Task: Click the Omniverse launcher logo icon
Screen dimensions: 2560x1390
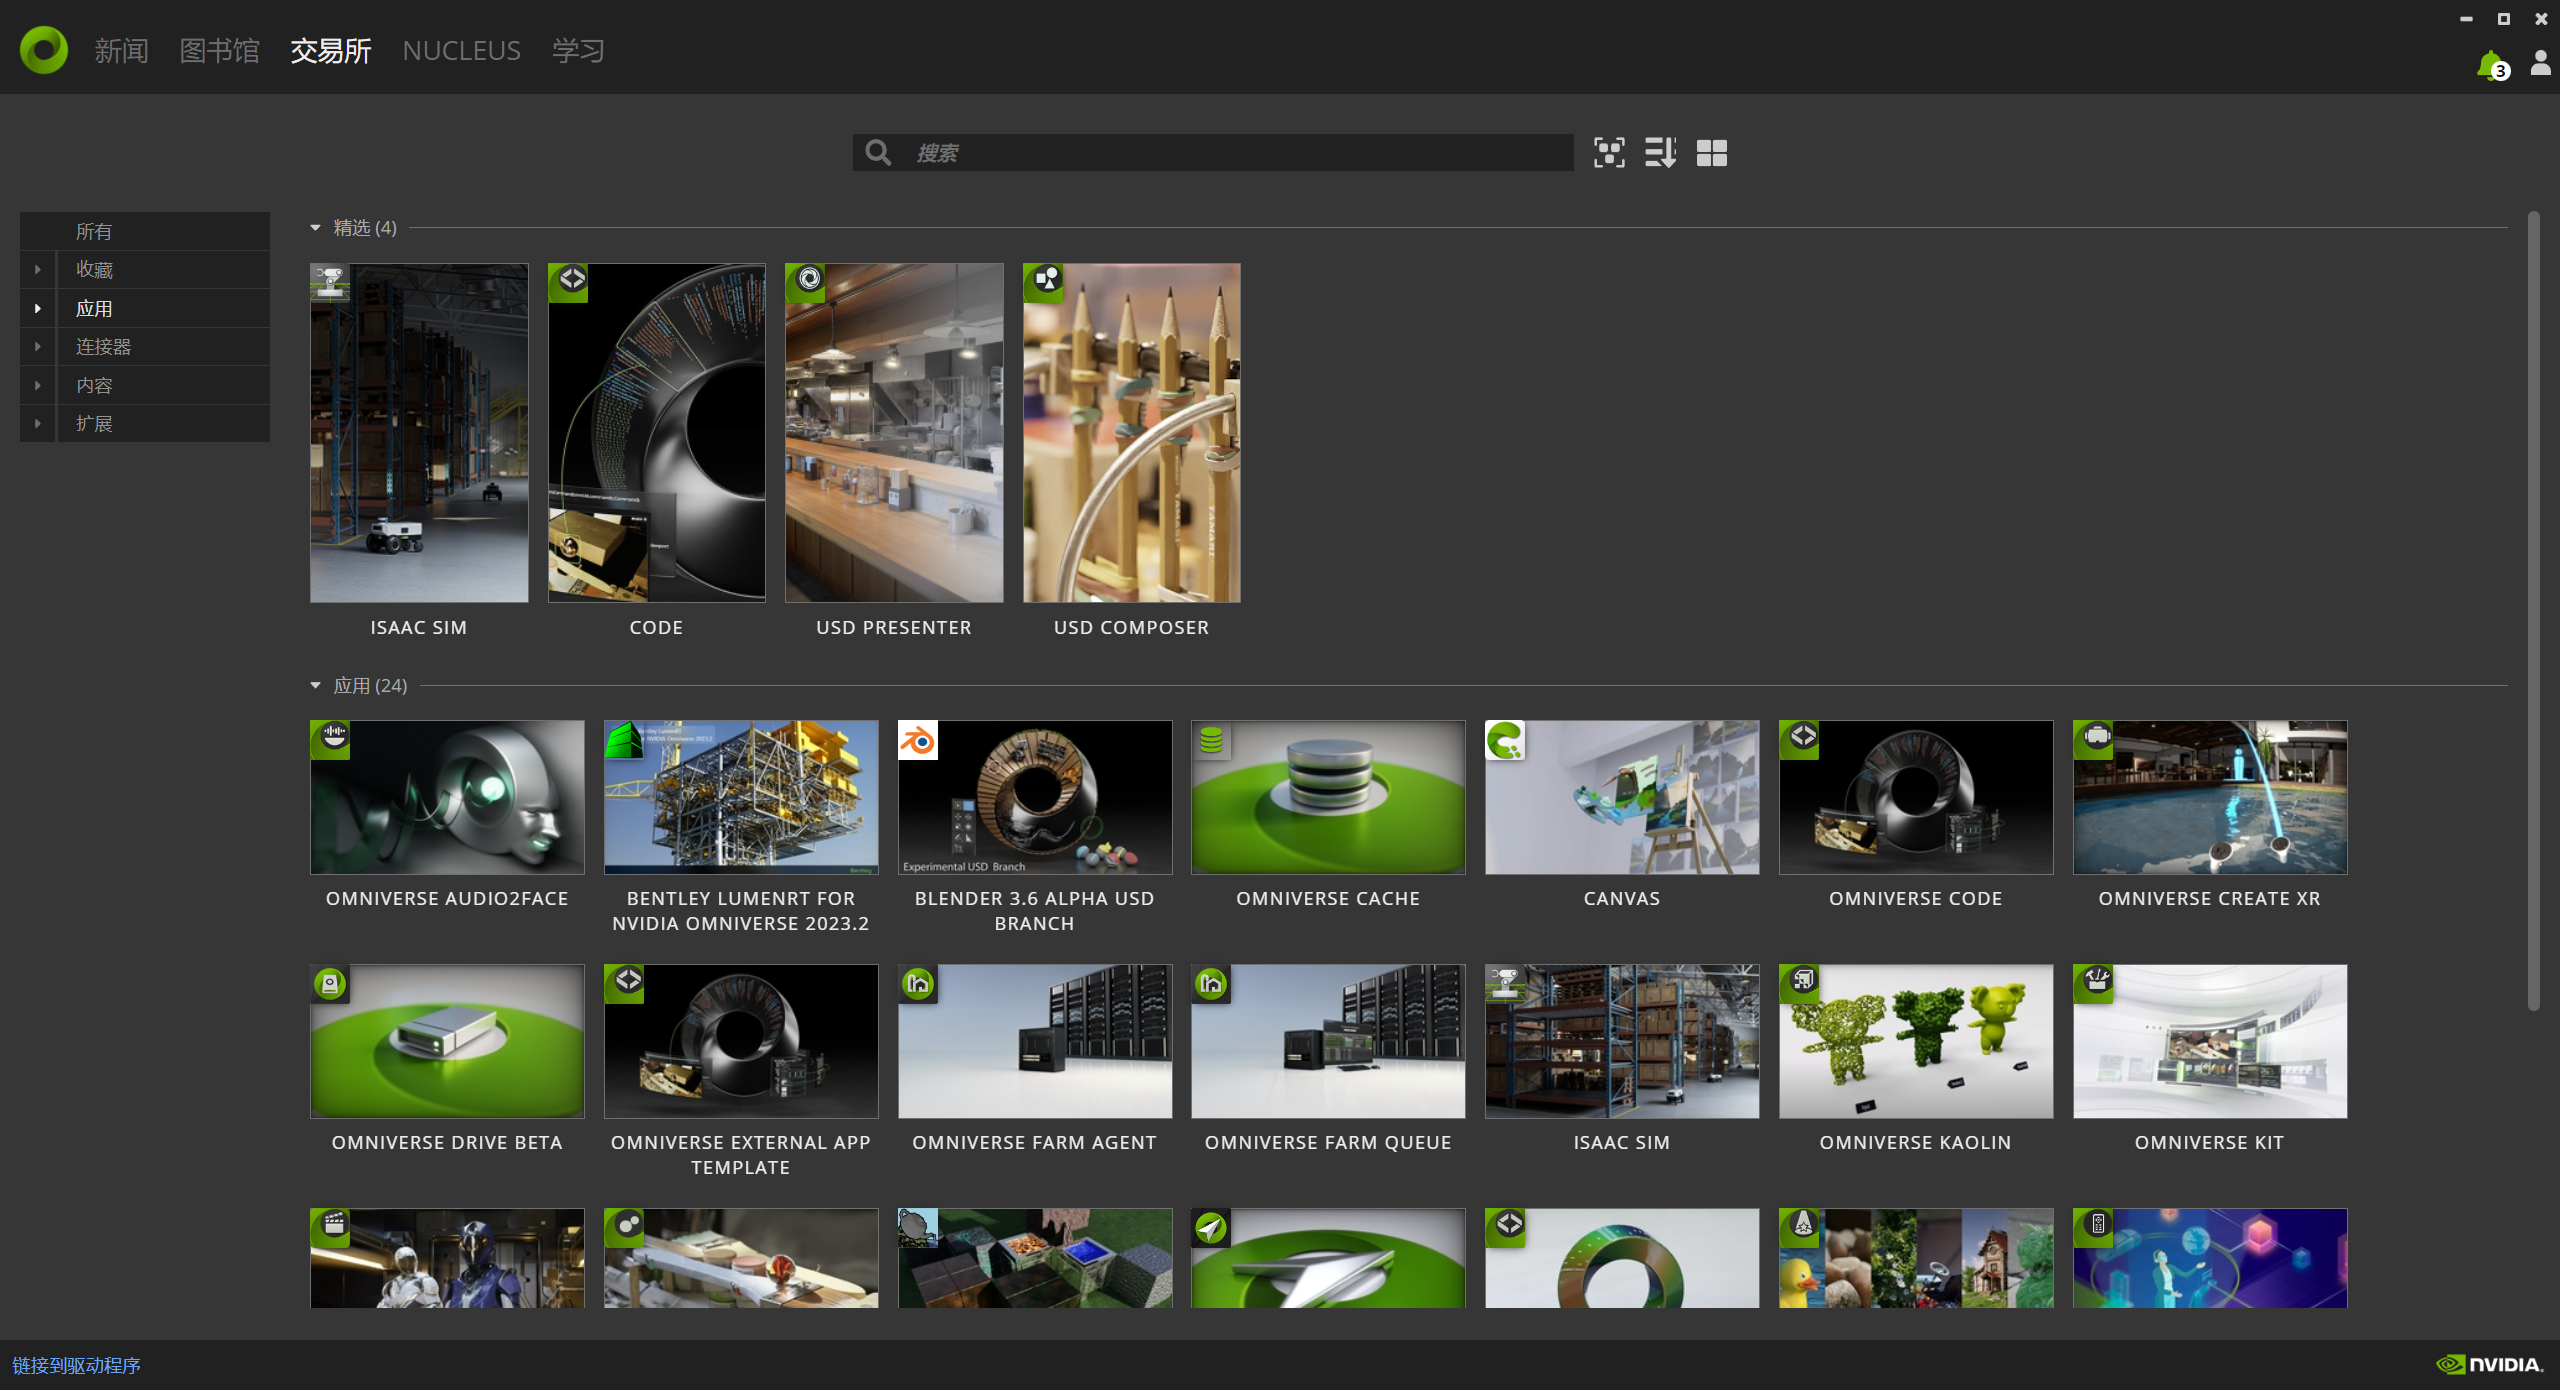Action: [44, 50]
